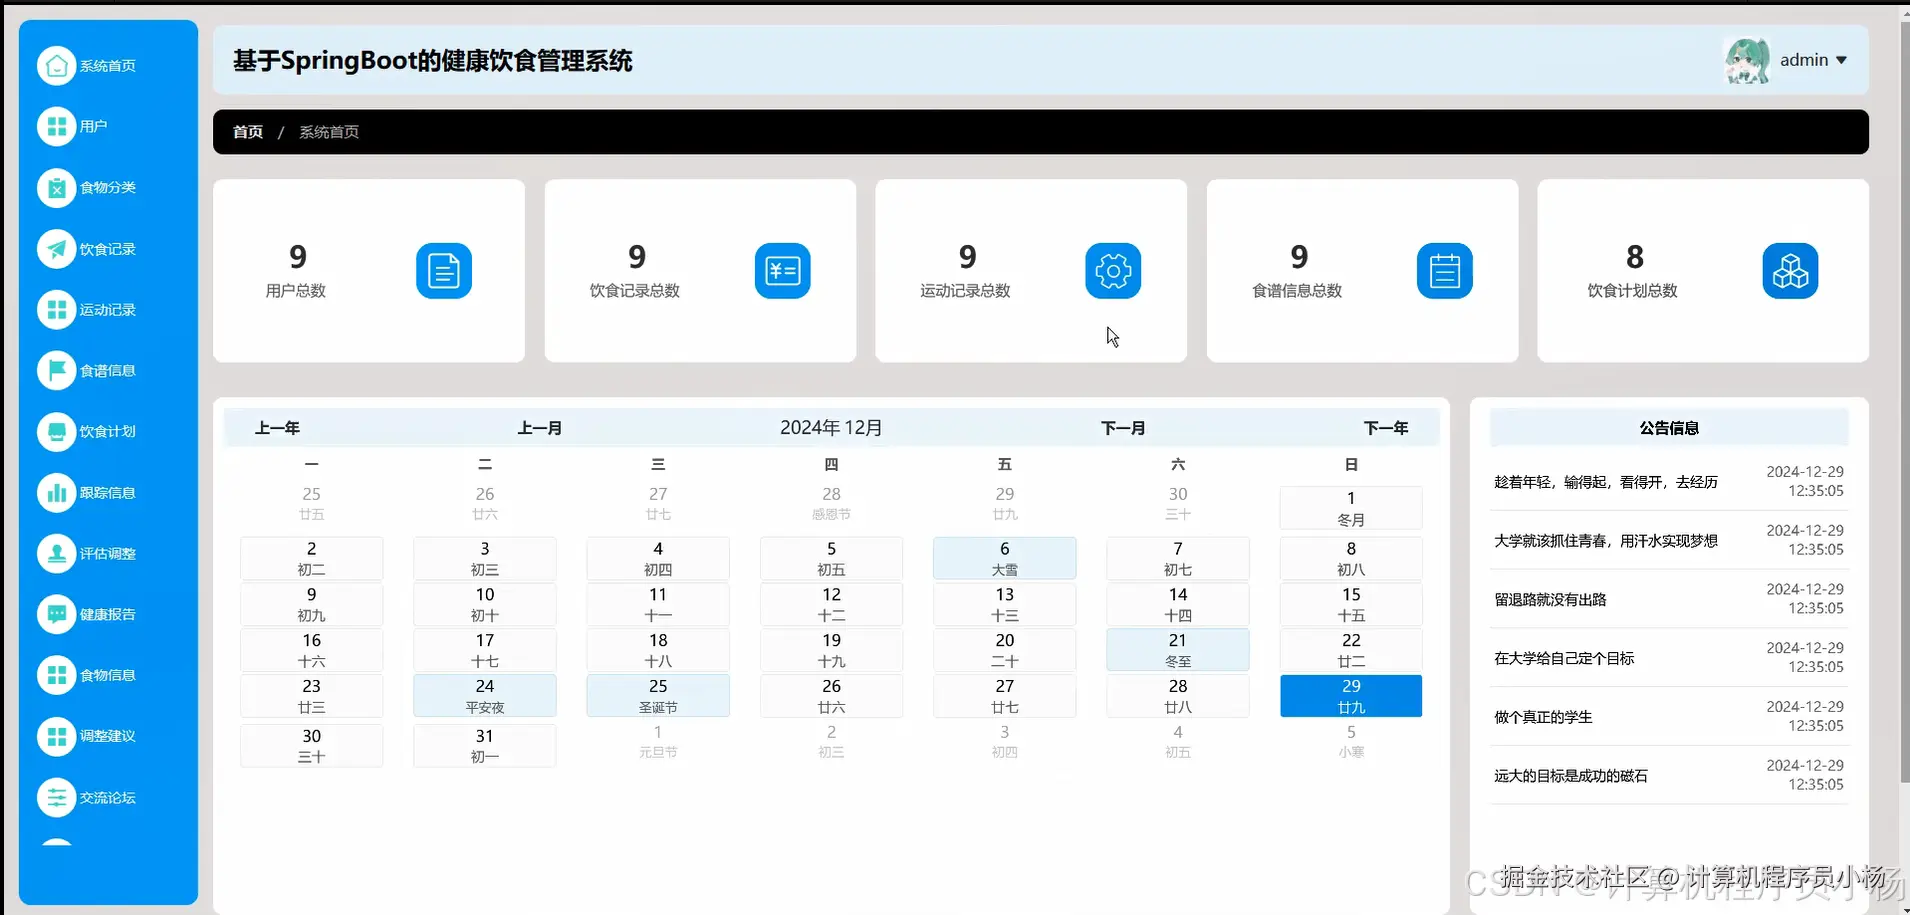This screenshot has width=1910, height=915.
Task: Select the 跟踪信息 tracking chart icon
Action: pos(56,492)
